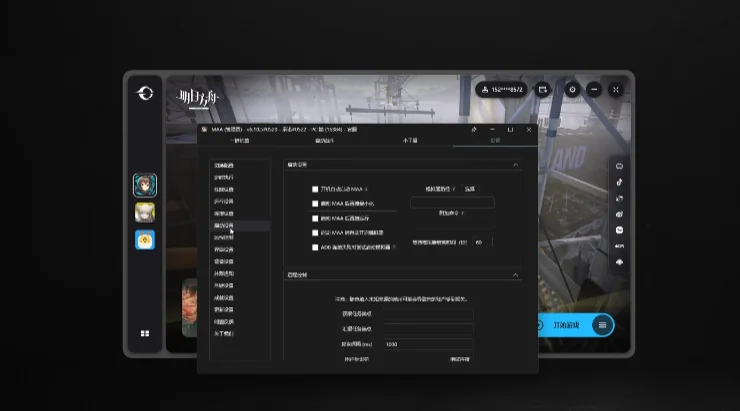Toggle ADB 连接失败时尝试启动模拟器 checkbox

pyautogui.click(x=315, y=247)
